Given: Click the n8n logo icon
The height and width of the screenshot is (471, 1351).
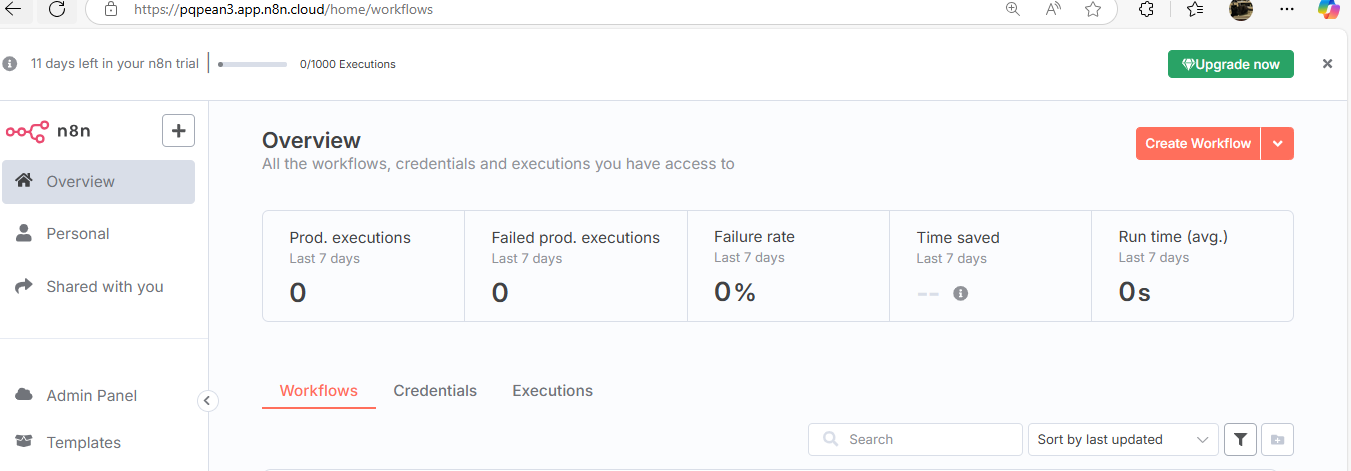Looking at the screenshot, I should (x=27, y=131).
